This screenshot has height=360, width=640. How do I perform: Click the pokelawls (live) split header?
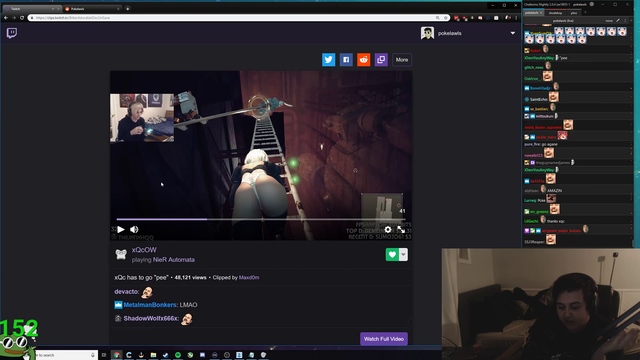(563, 20)
